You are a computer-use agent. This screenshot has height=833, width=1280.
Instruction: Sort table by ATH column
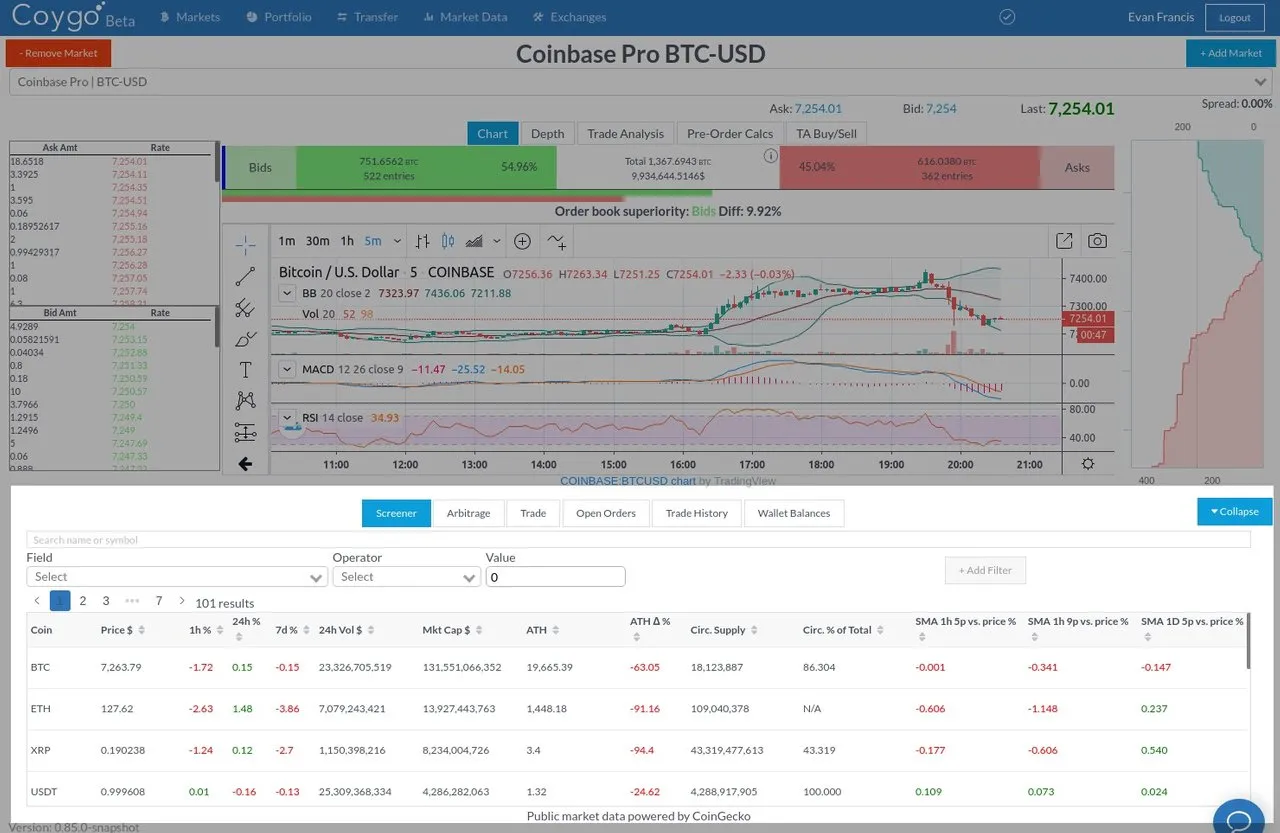point(541,630)
